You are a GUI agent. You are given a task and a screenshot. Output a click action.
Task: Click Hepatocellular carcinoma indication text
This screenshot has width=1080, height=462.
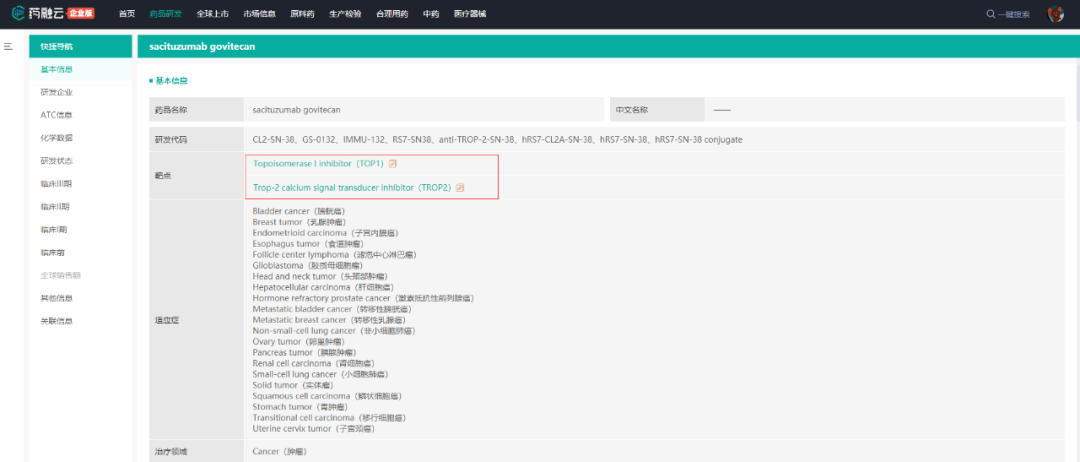click(x=321, y=287)
